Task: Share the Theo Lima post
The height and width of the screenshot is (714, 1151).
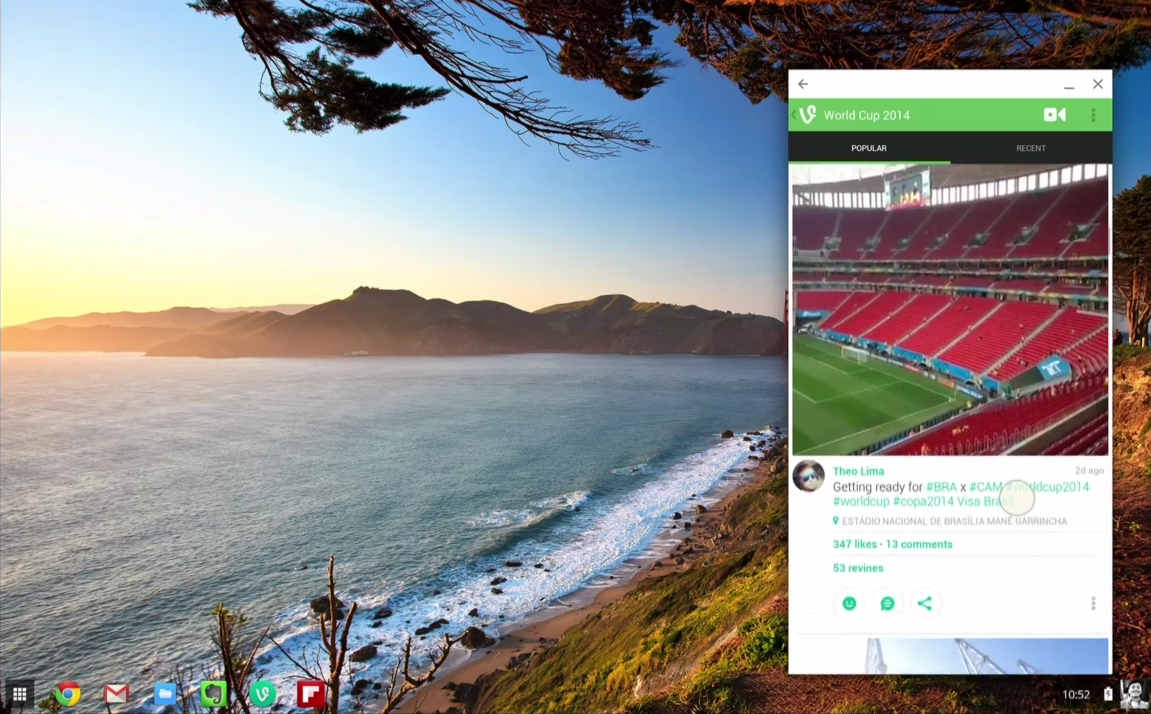Action: (925, 603)
